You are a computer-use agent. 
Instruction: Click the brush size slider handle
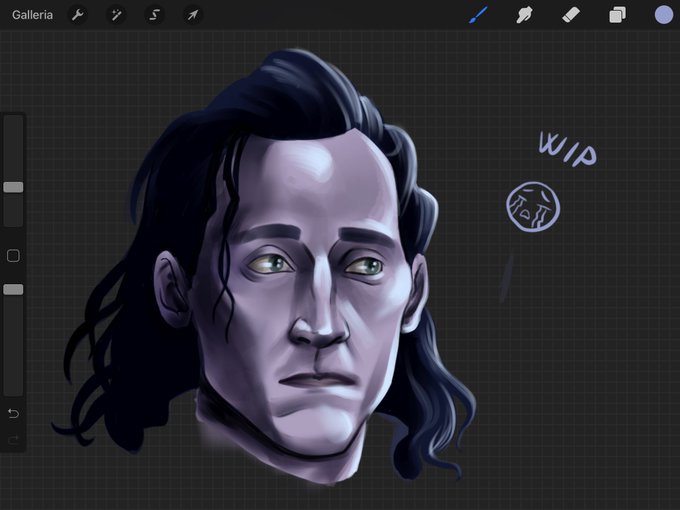pos(13,187)
